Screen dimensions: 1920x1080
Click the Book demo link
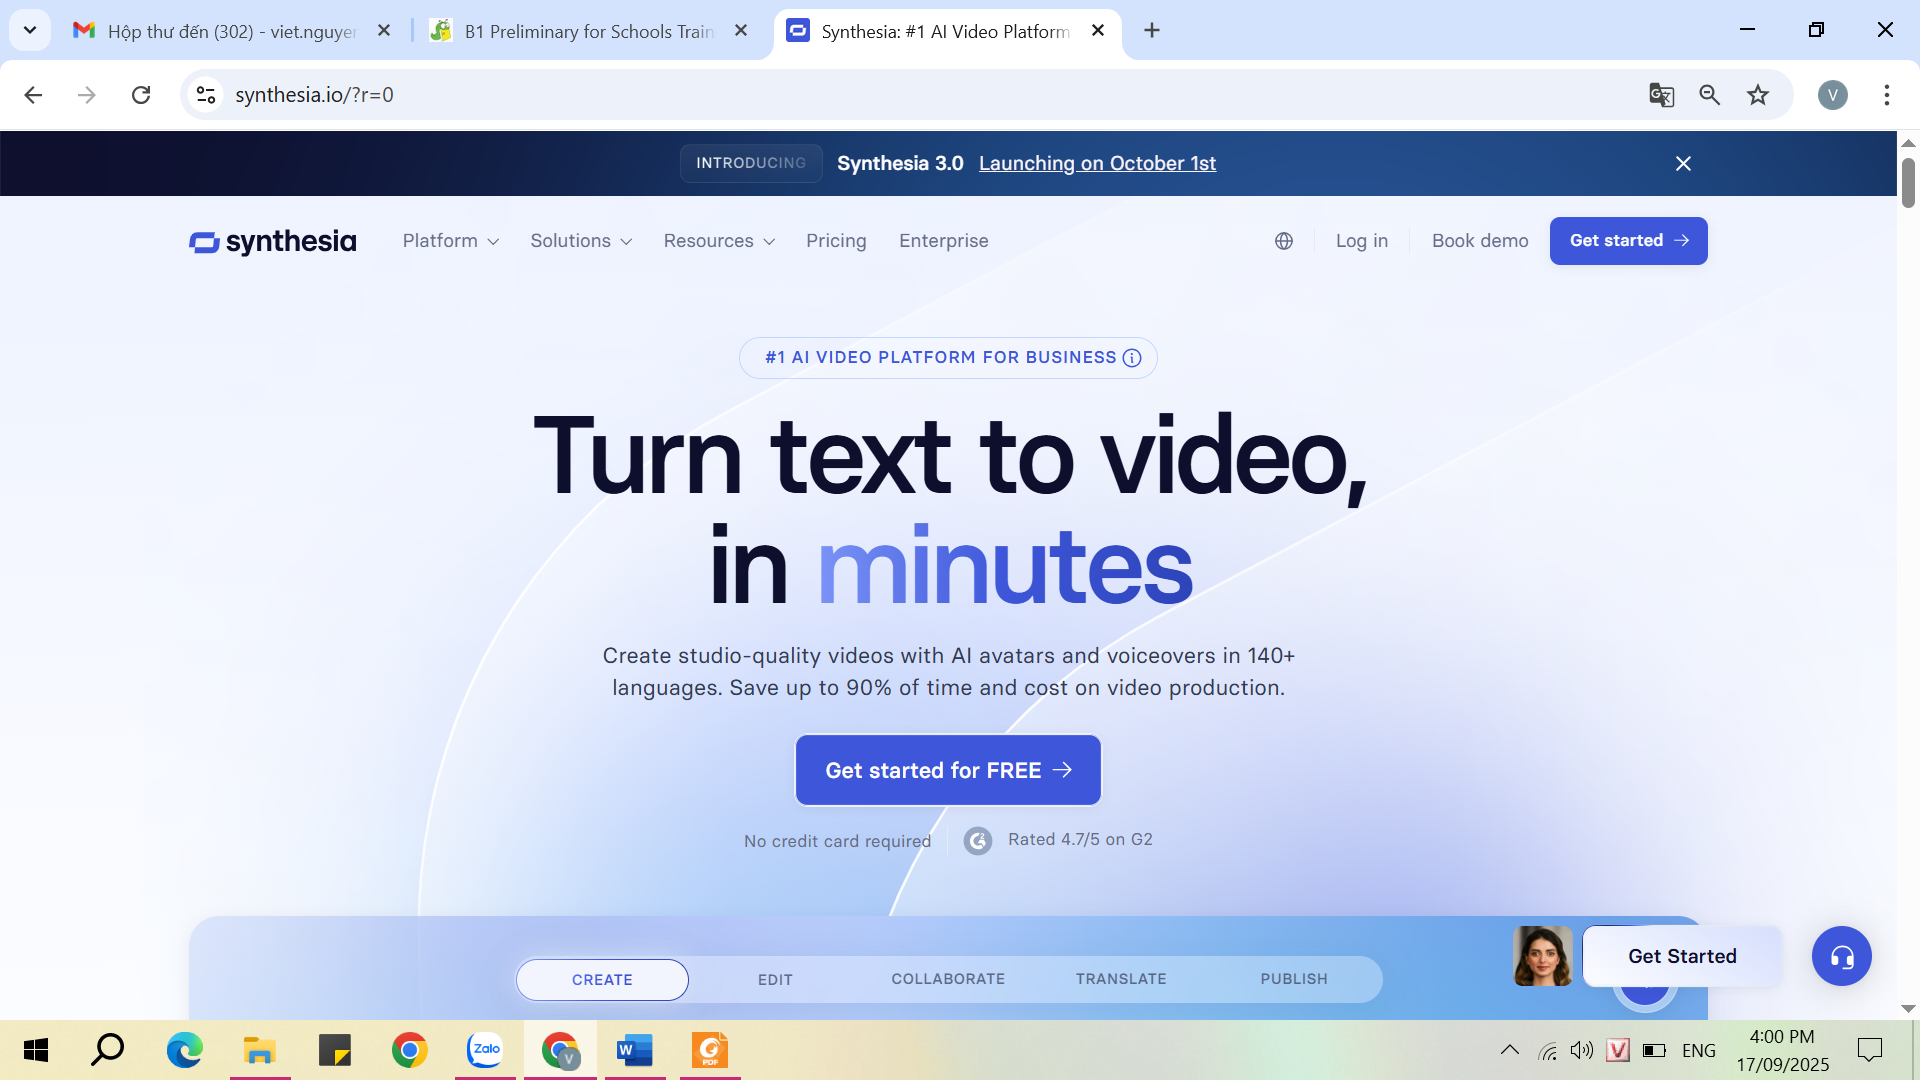(x=1480, y=241)
